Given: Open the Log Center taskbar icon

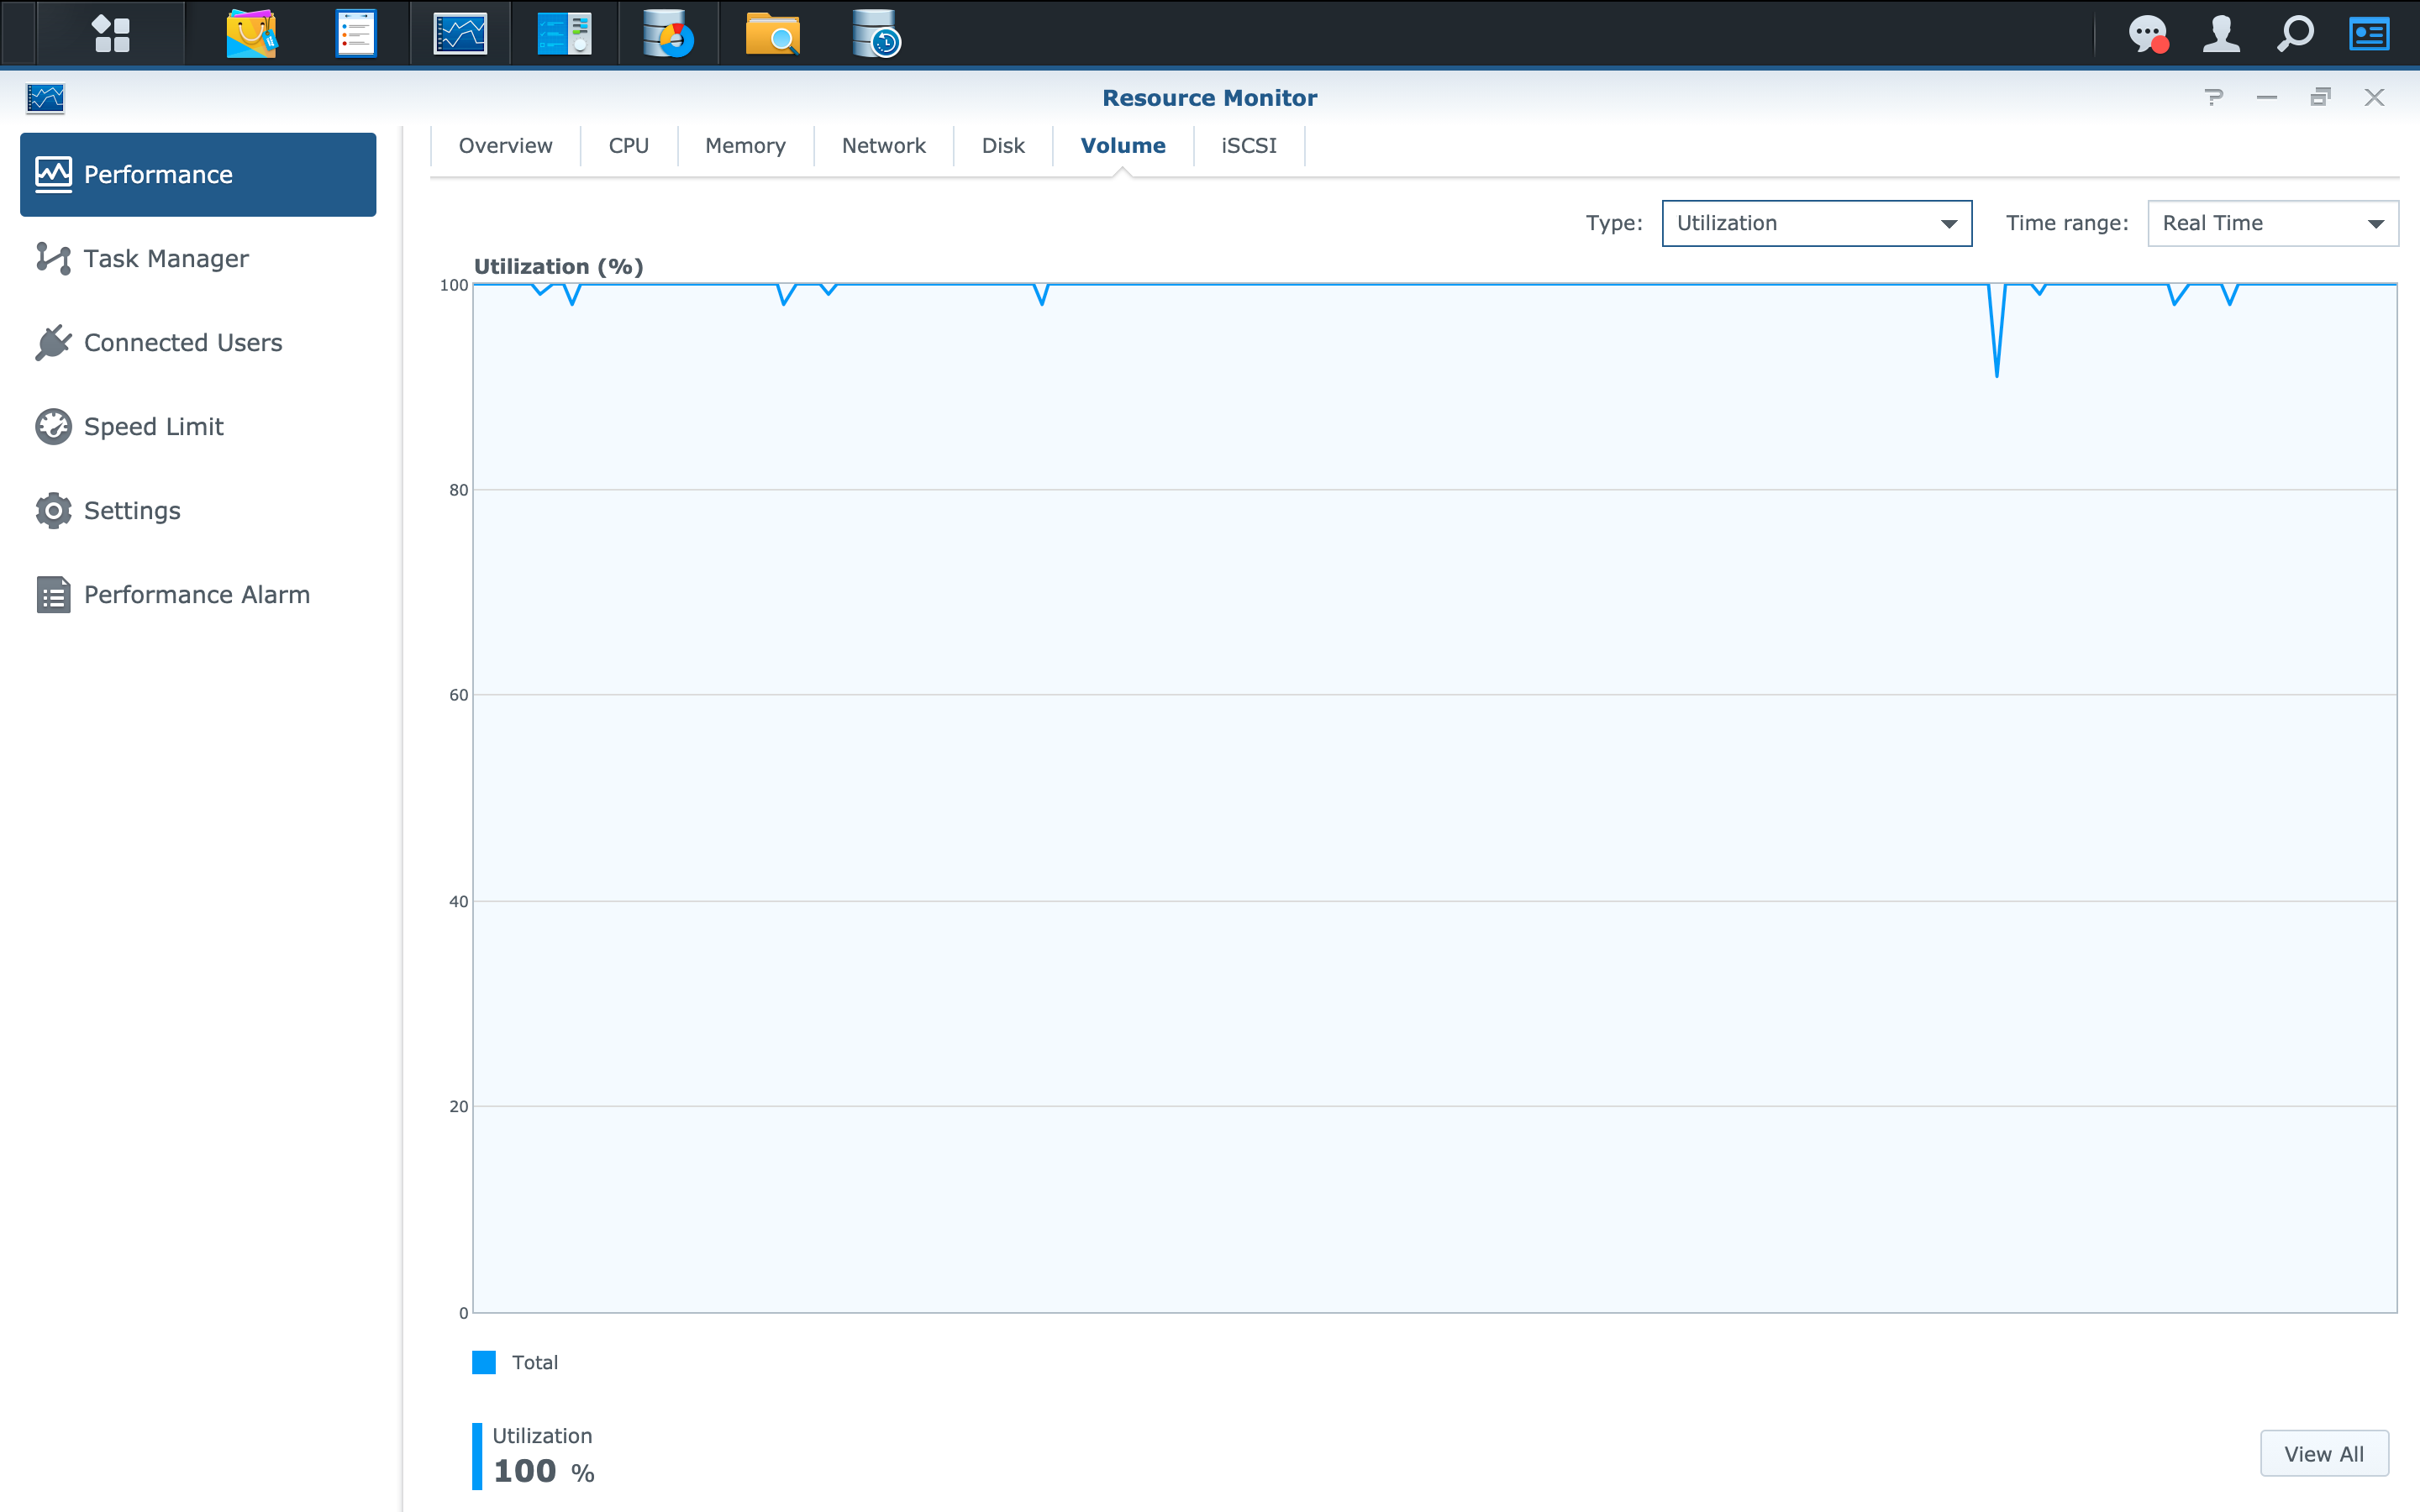Looking at the screenshot, I should tap(355, 33).
